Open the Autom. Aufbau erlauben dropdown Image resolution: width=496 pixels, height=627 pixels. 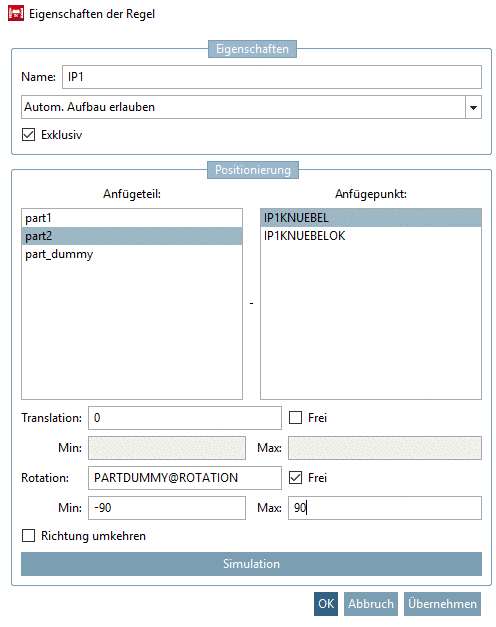coord(251,107)
